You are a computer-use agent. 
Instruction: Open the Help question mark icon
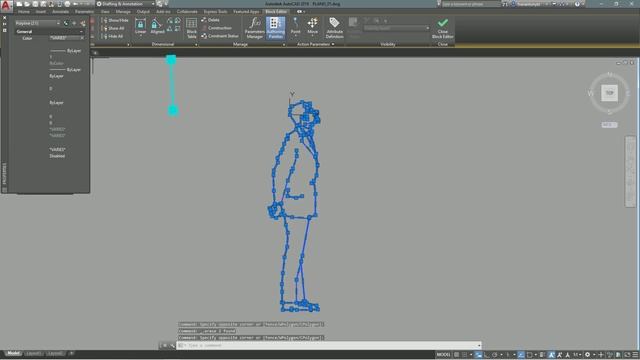point(577,4)
